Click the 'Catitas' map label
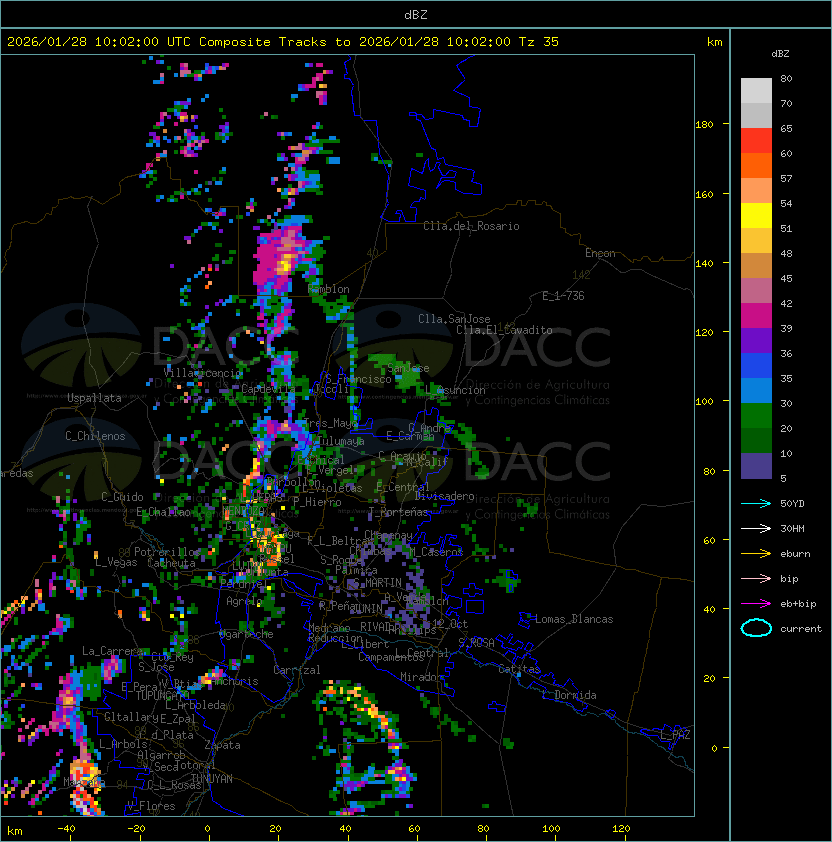This screenshot has height=842, width=832. pyautogui.click(x=519, y=669)
